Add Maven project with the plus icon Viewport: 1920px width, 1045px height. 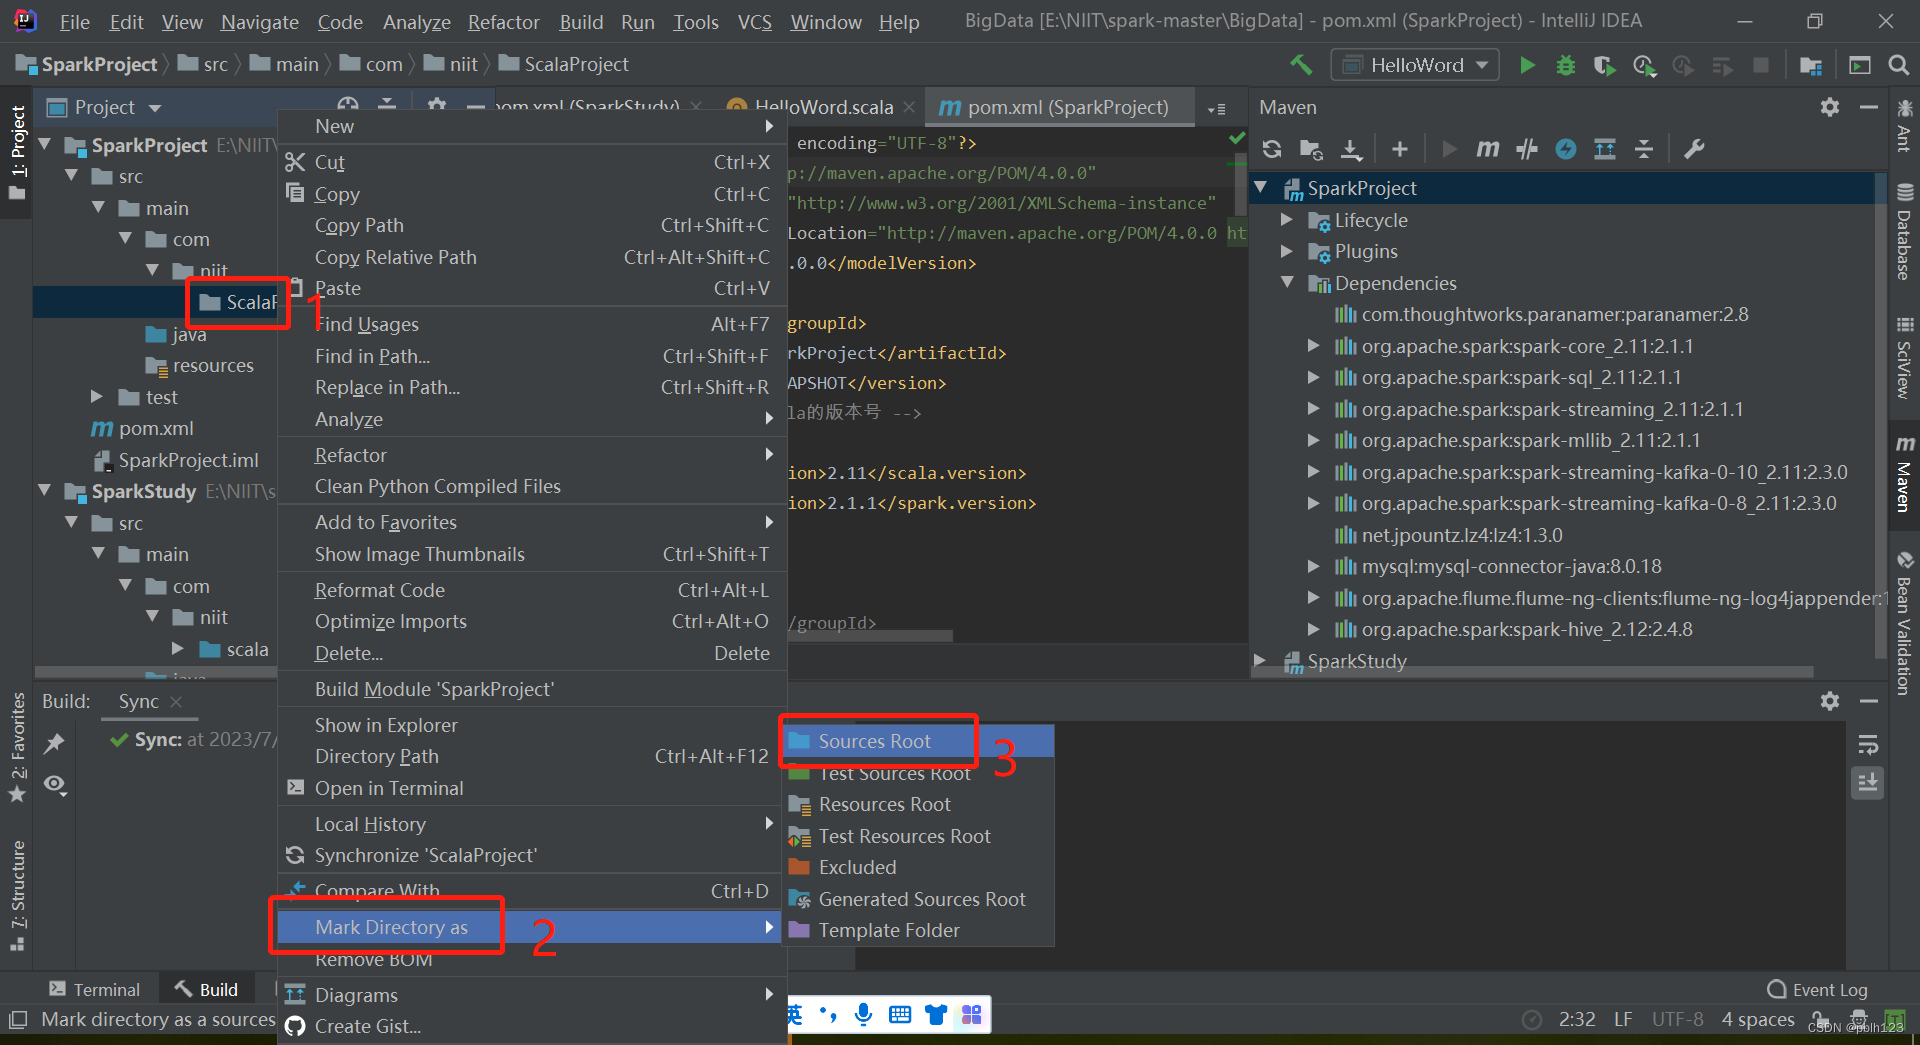pos(1400,149)
